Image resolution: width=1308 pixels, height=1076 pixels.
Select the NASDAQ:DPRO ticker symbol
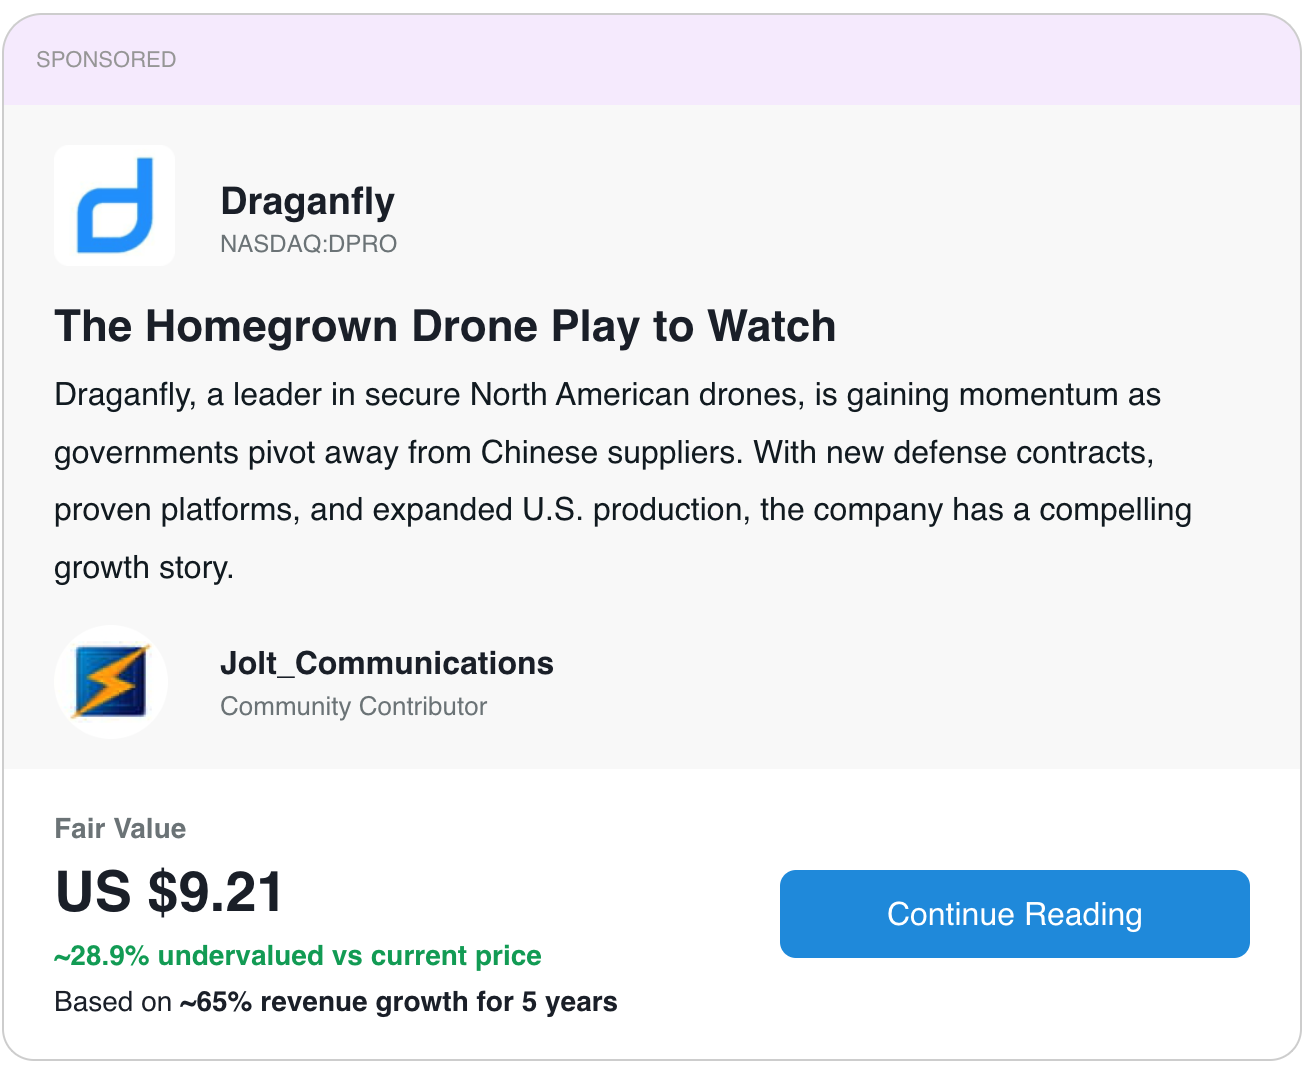(x=308, y=244)
